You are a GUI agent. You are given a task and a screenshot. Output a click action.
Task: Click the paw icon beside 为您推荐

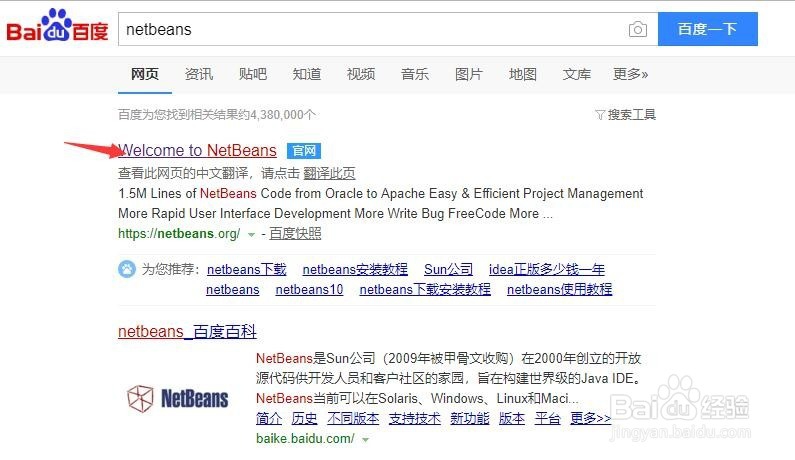click(127, 269)
